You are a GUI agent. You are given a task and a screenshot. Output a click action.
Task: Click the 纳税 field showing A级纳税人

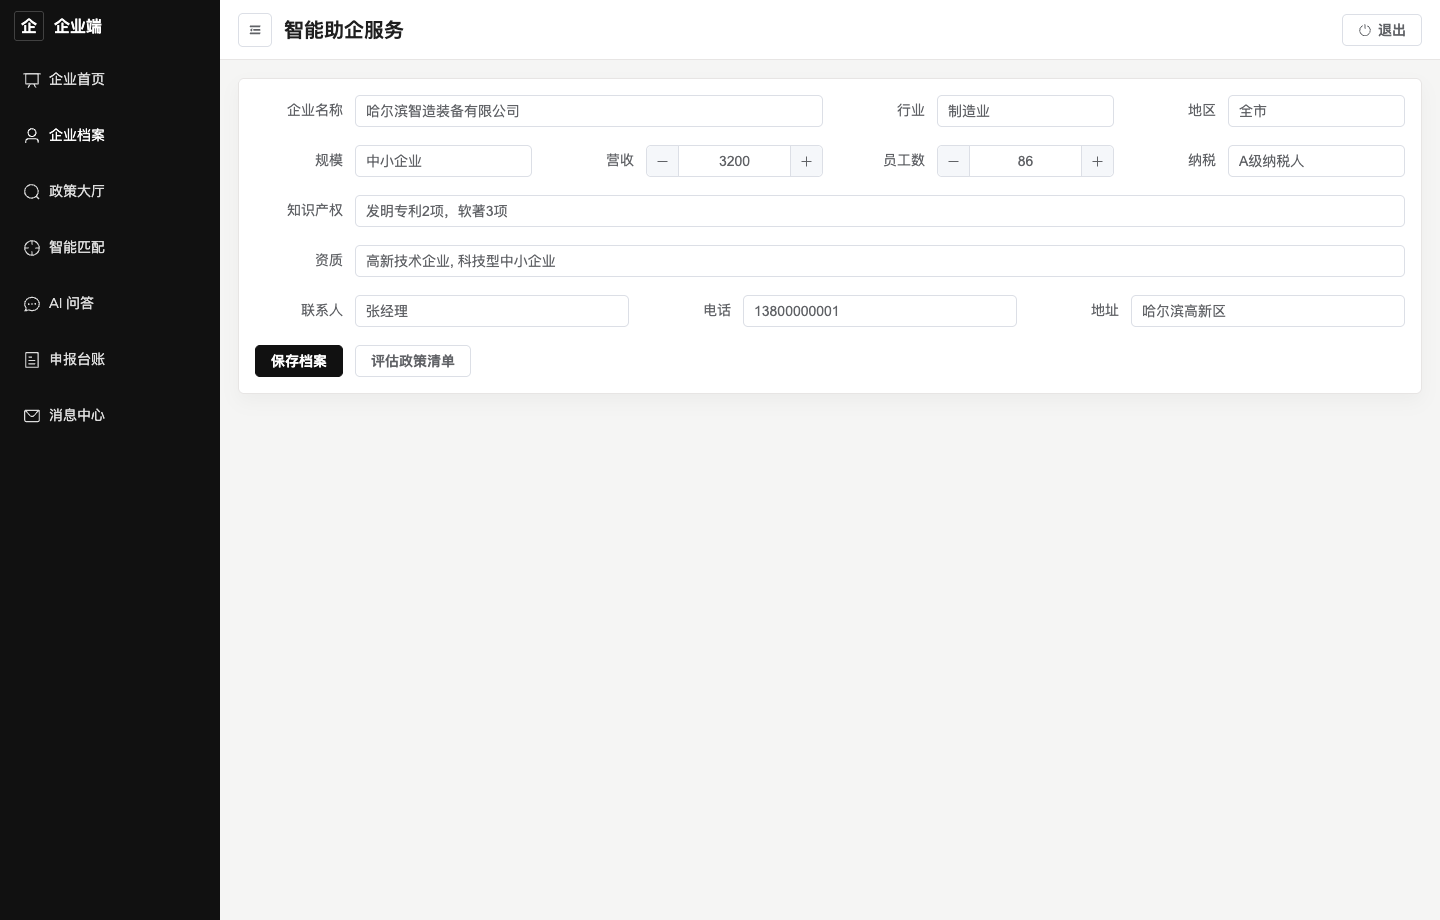point(1316,161)
